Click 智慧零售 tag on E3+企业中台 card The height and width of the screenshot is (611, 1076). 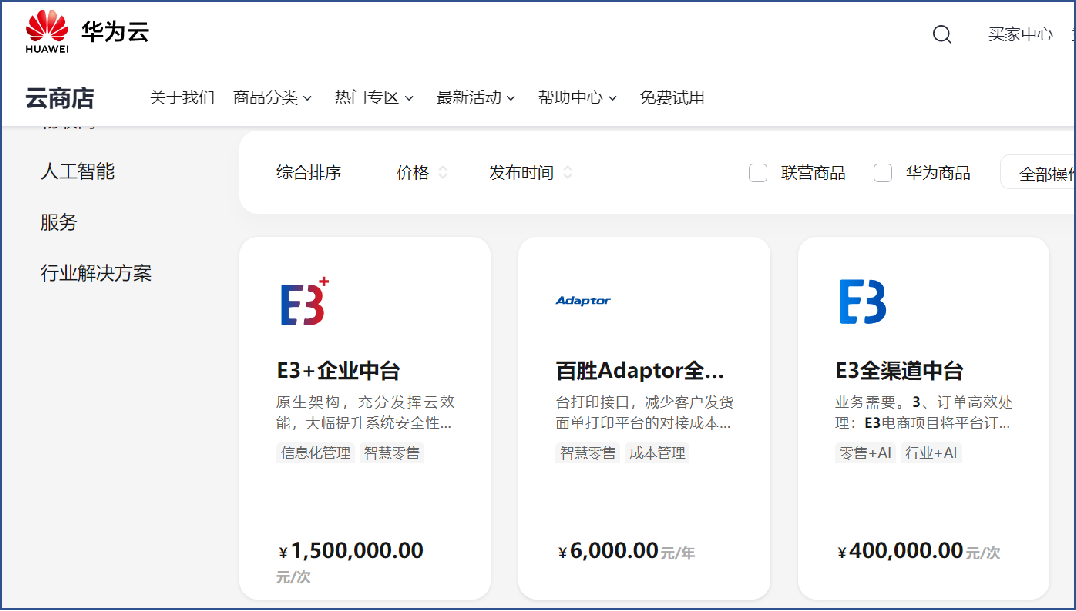click(x=392, y=453)
